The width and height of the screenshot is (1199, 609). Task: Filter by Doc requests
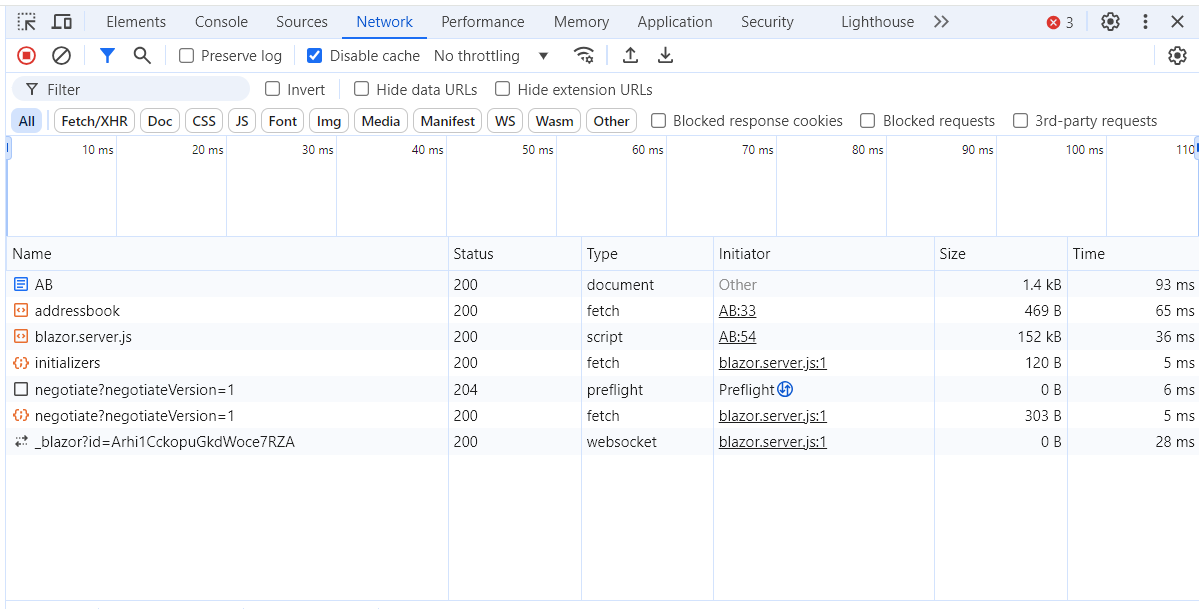click(160, 121)
